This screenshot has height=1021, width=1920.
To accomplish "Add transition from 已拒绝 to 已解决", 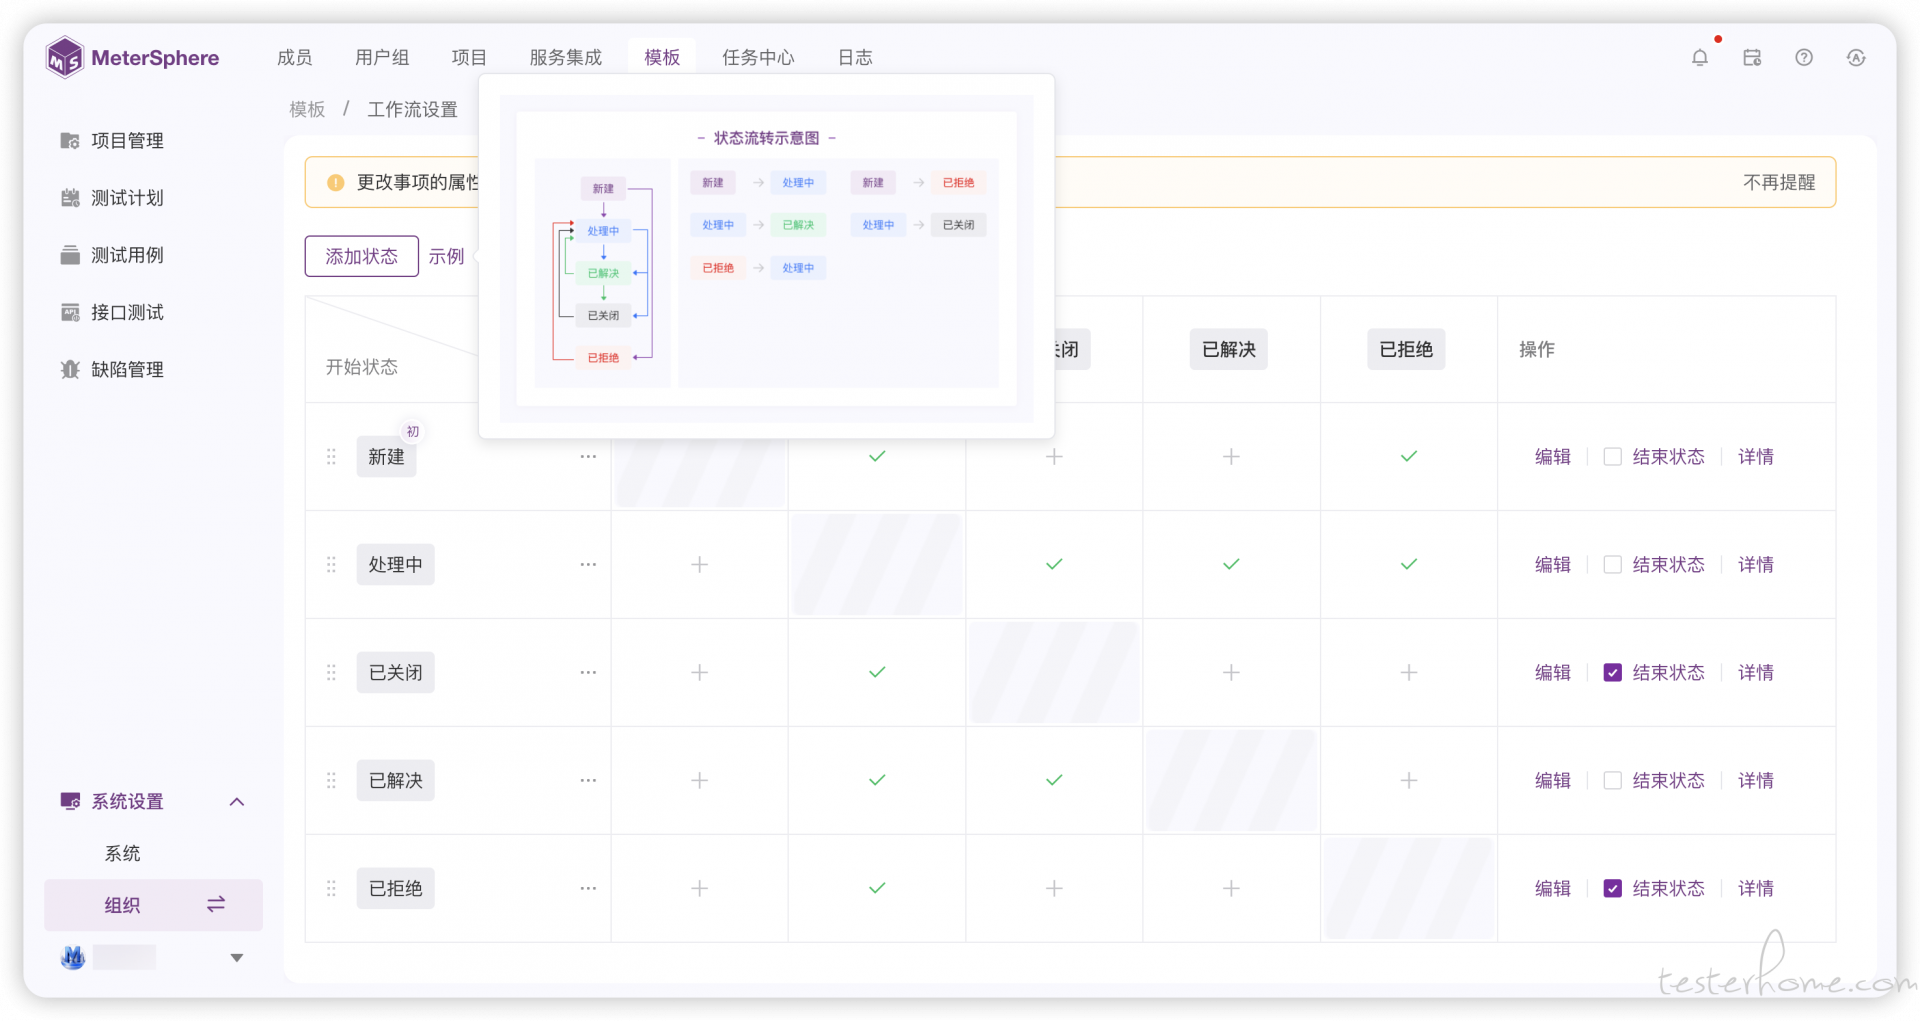I will pos(1231,889).
